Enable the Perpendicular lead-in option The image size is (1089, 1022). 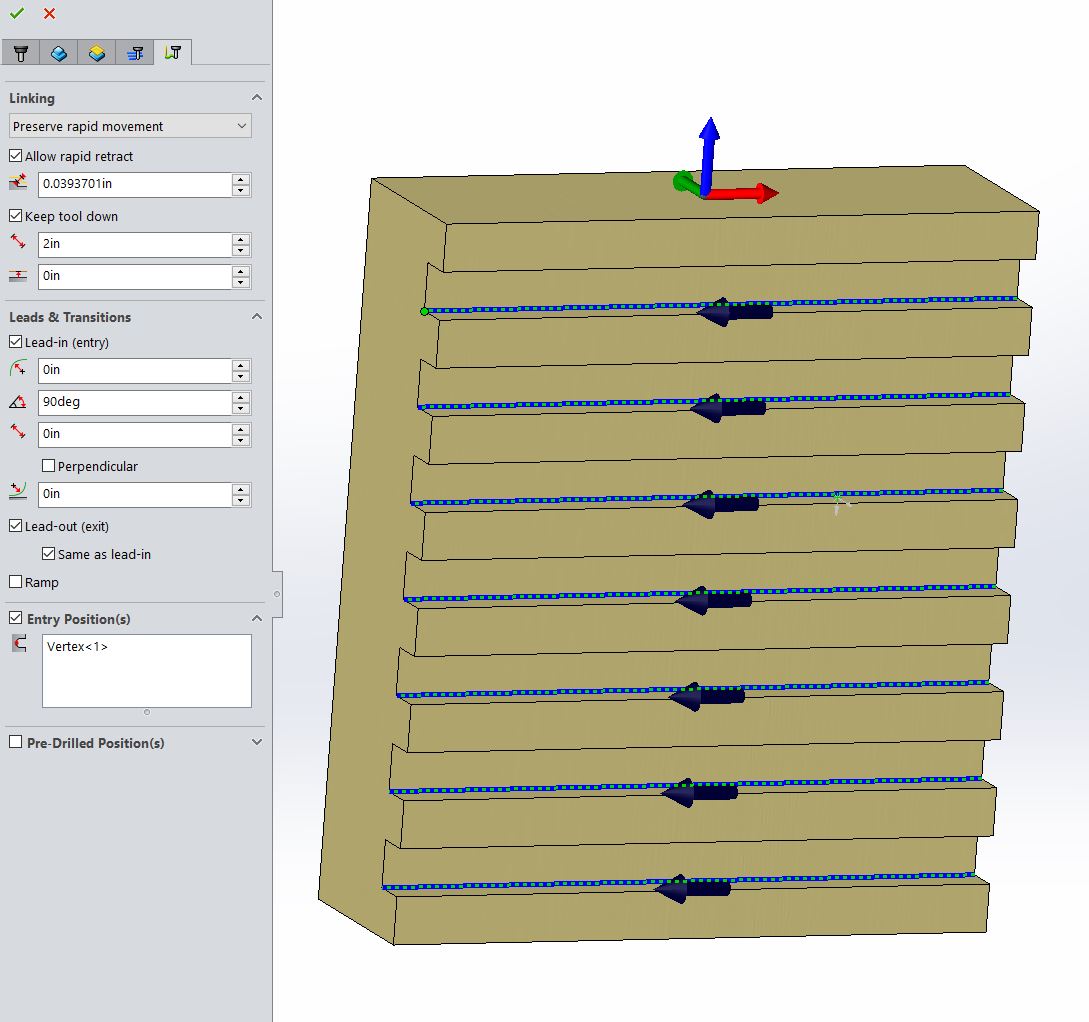click(47, 466)
